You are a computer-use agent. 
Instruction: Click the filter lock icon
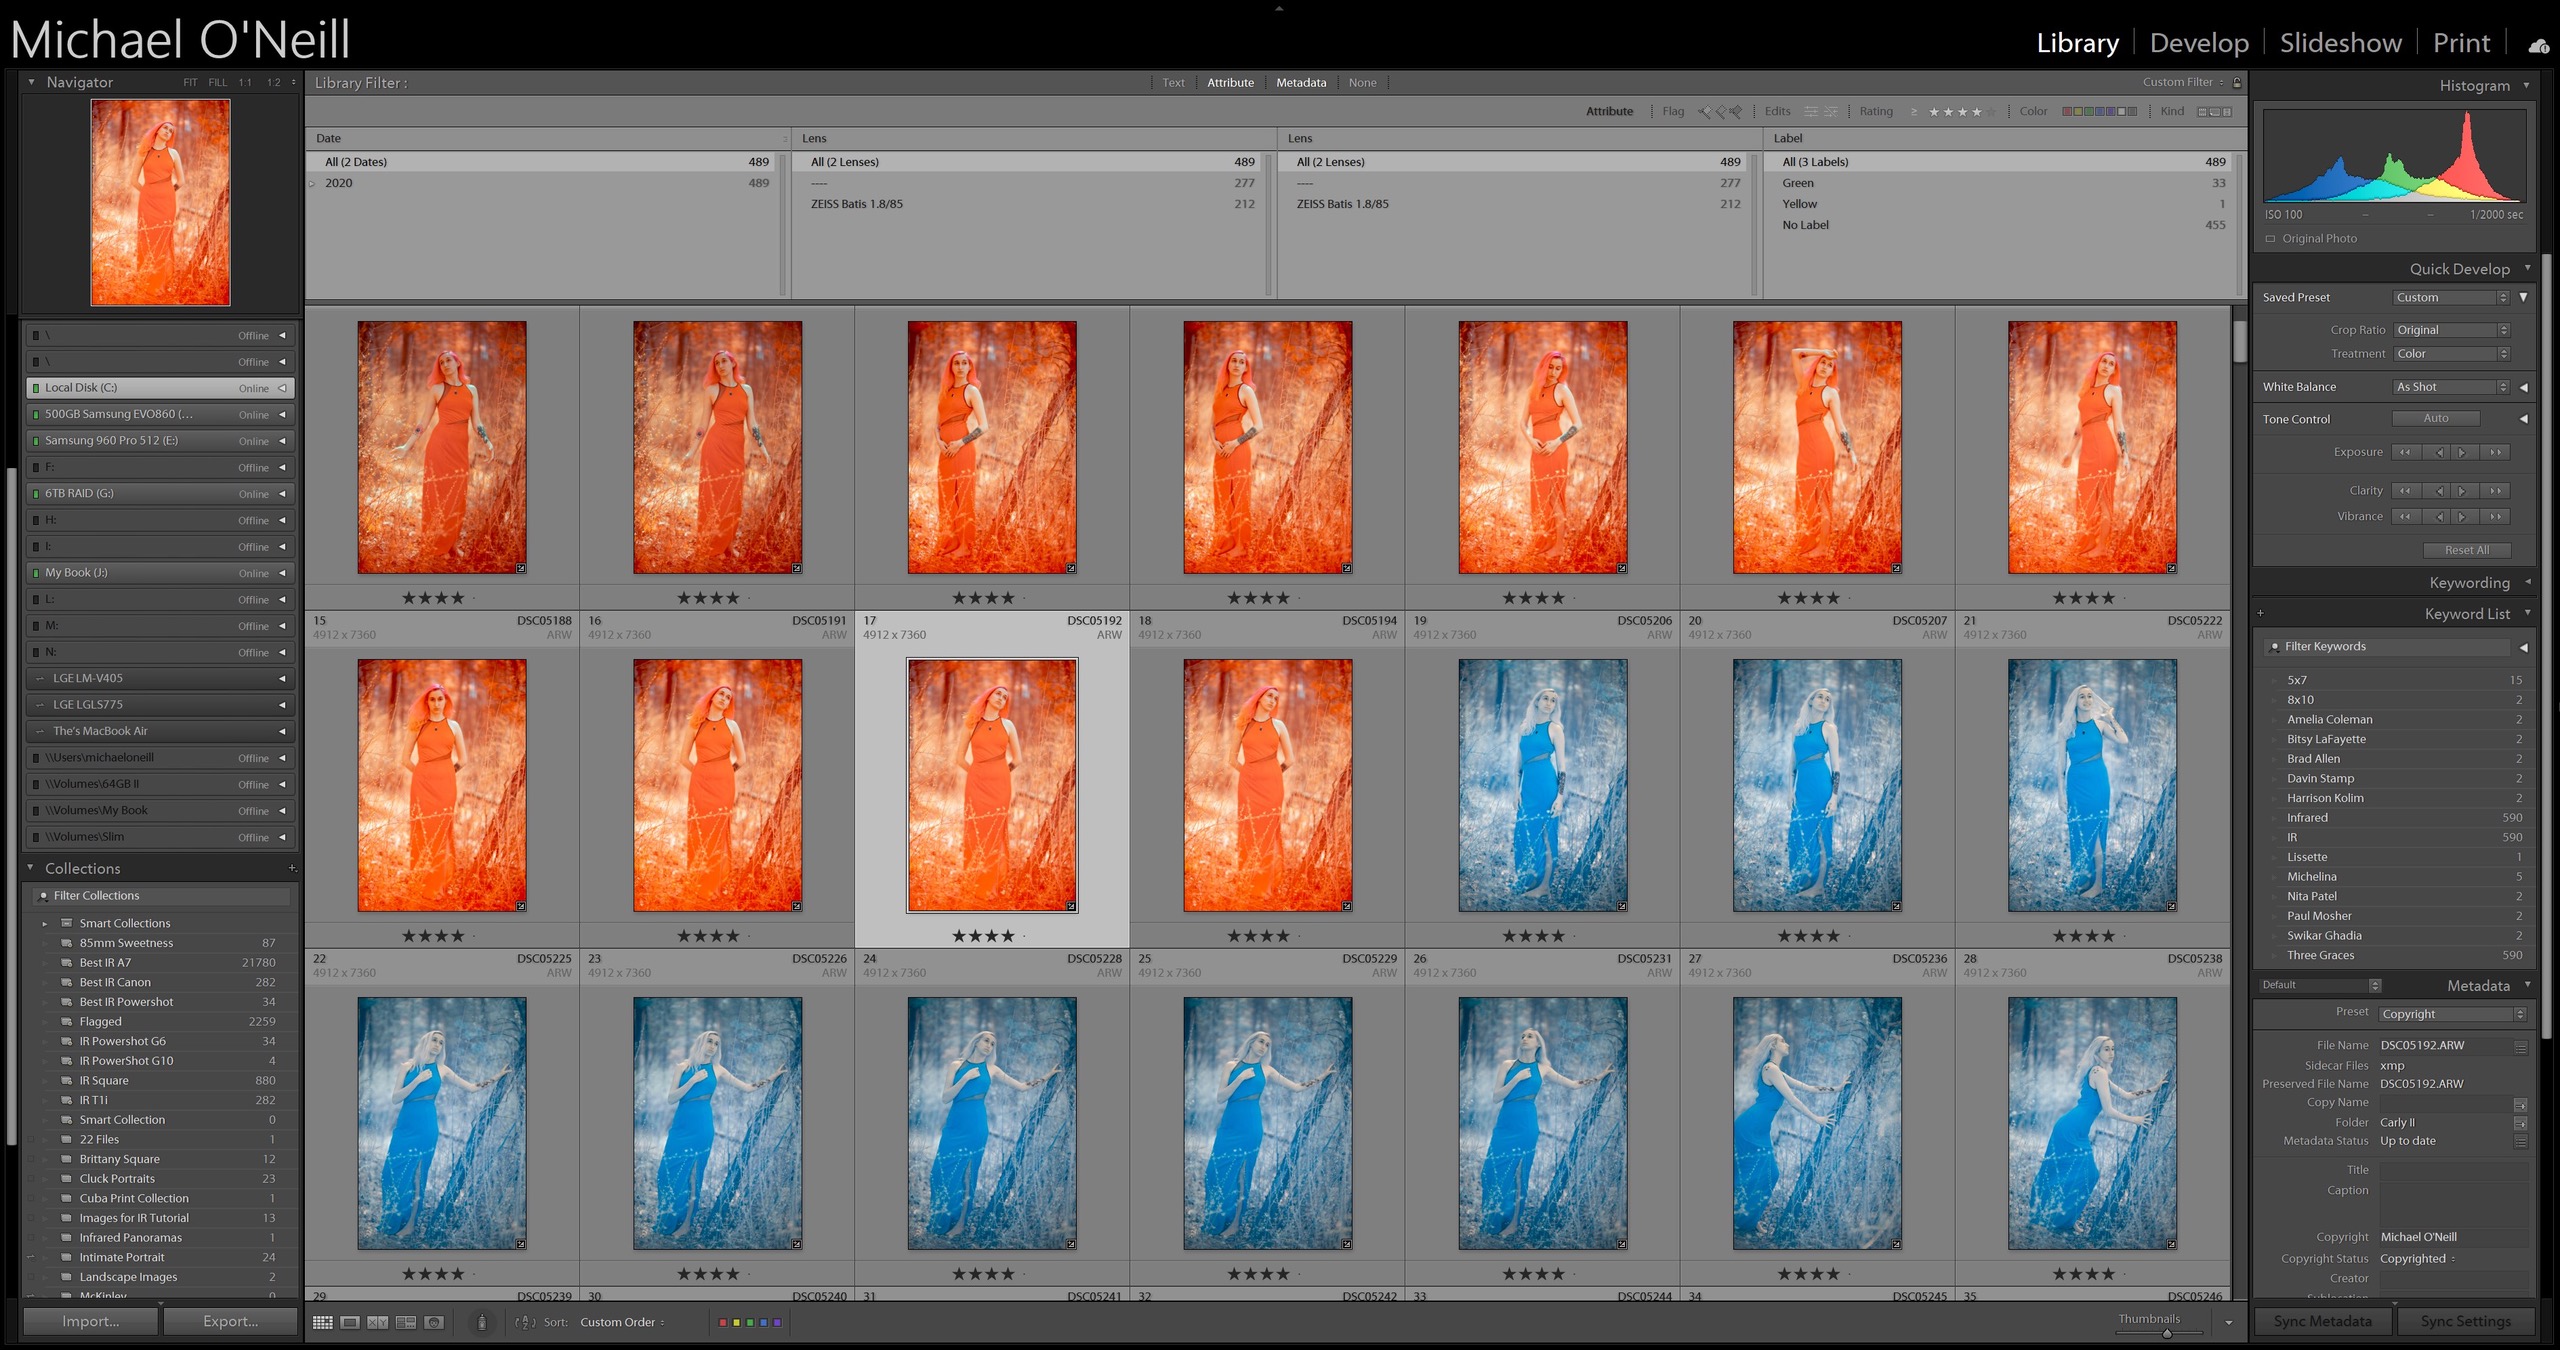pyautogui.click(x=2237, y=82)
